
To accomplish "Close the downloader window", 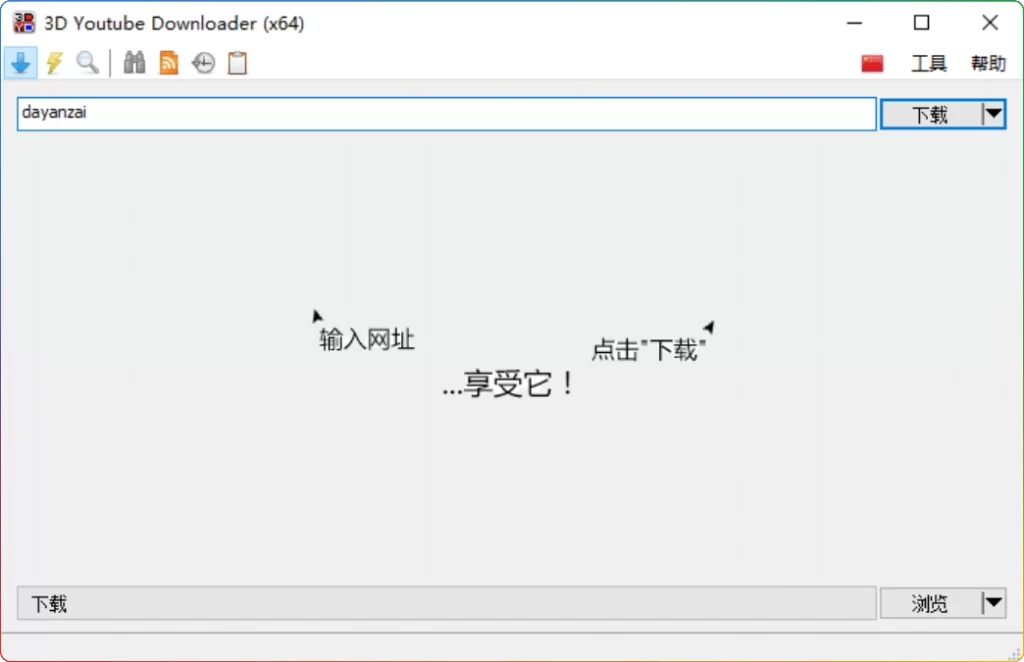I will pos(989,22).
